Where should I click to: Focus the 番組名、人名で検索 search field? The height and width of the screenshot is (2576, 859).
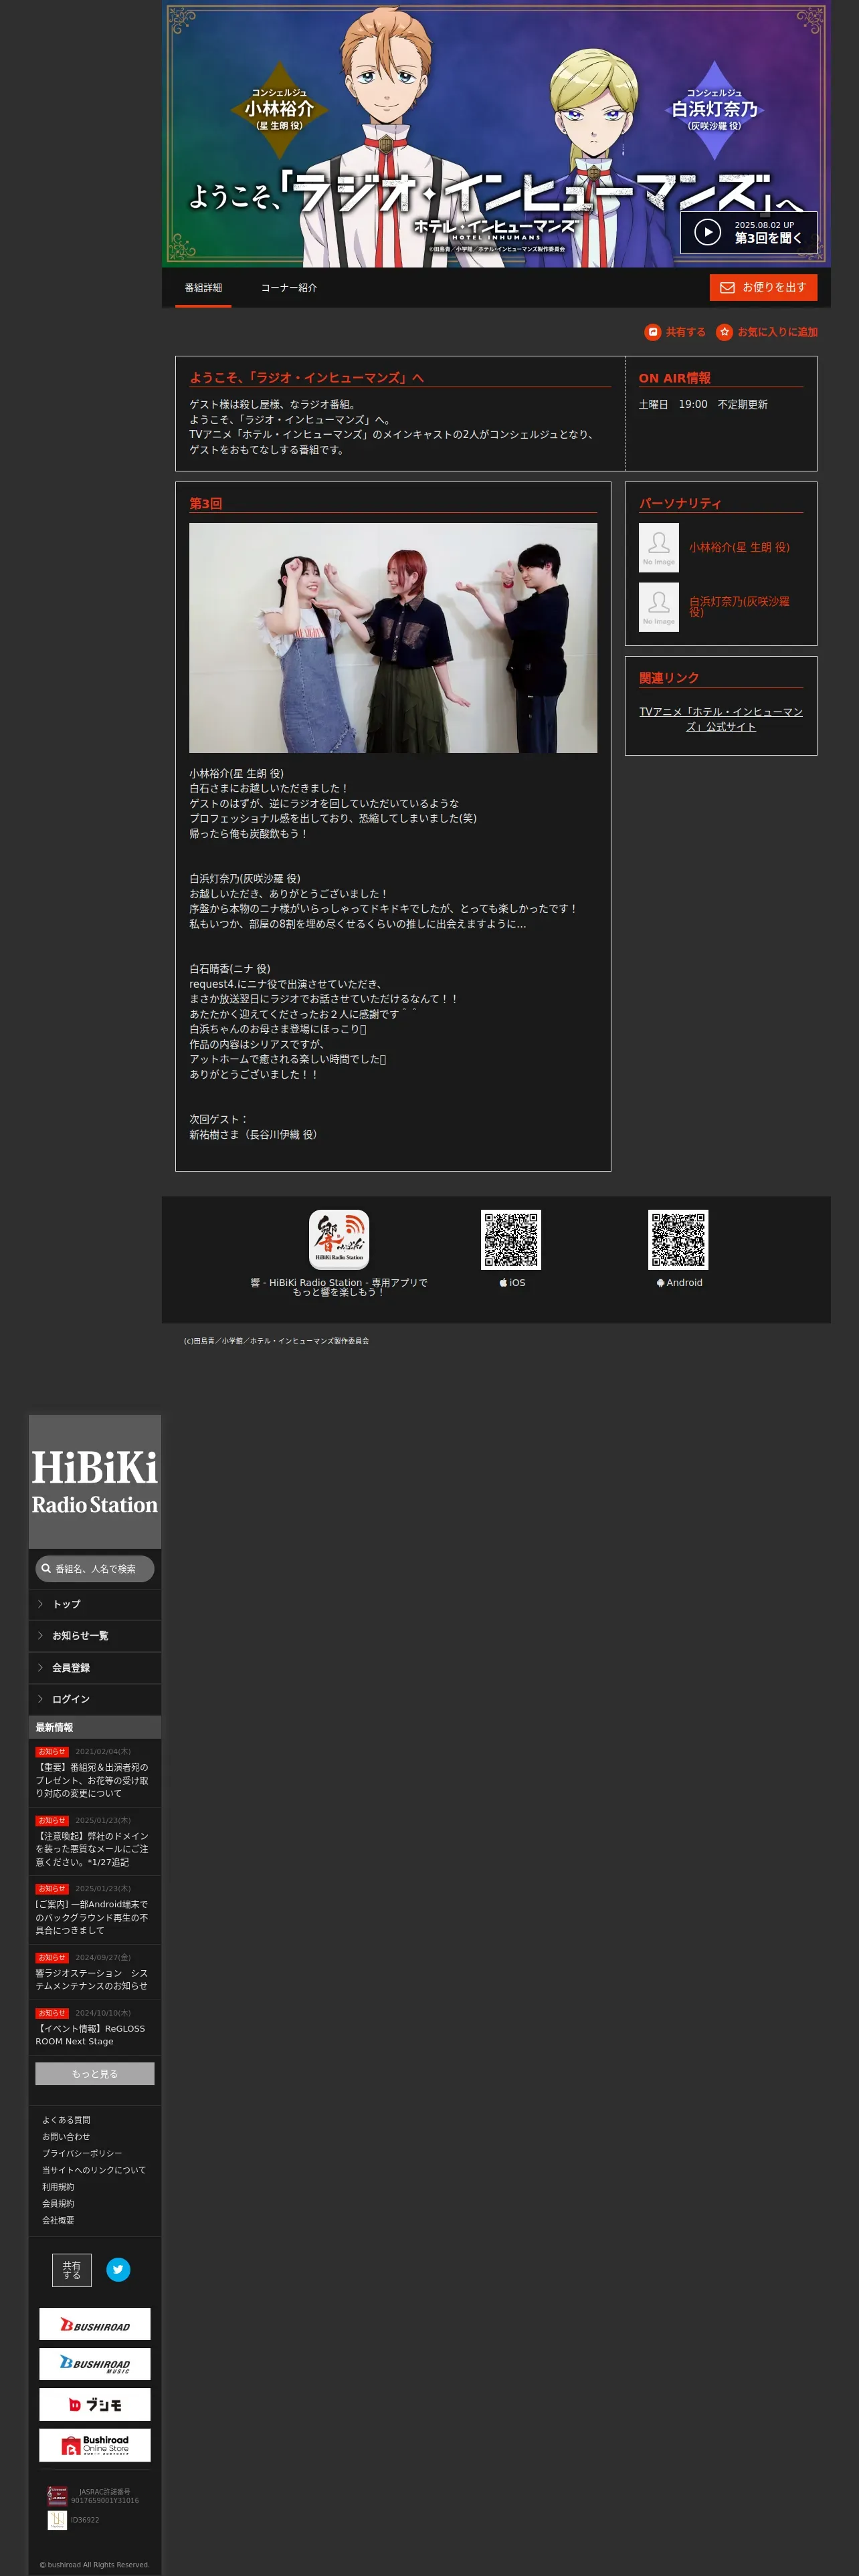(x=95, y=1569)
